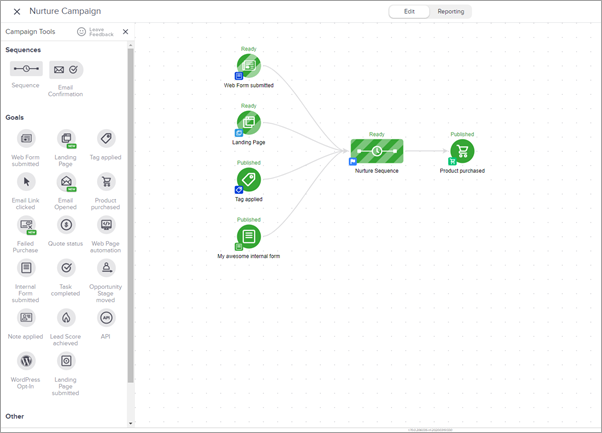The width and height of the screenshot is (602, 433).
Task: Choose the Email Link clicked goal icon
Action: [x=26, y=182]
